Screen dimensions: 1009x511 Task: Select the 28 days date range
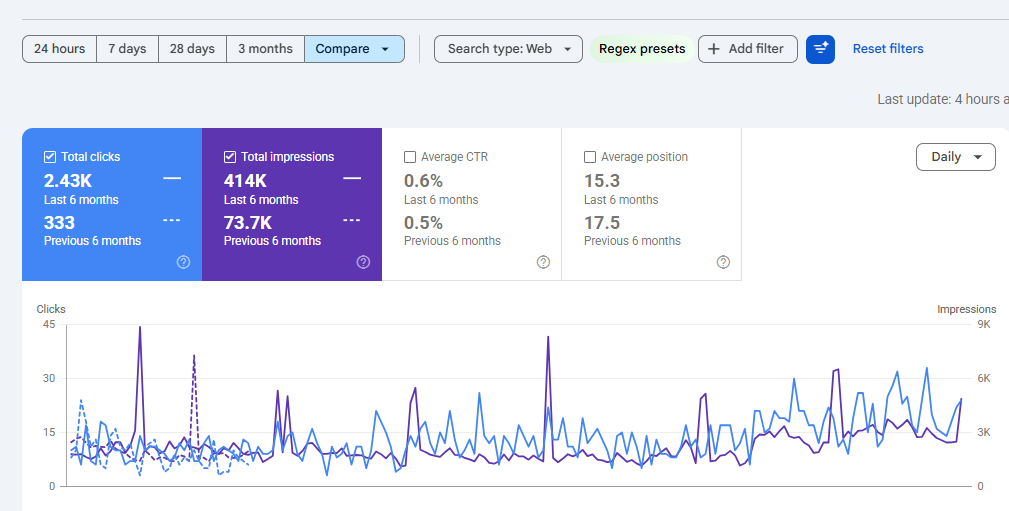[x=192, y=49]
